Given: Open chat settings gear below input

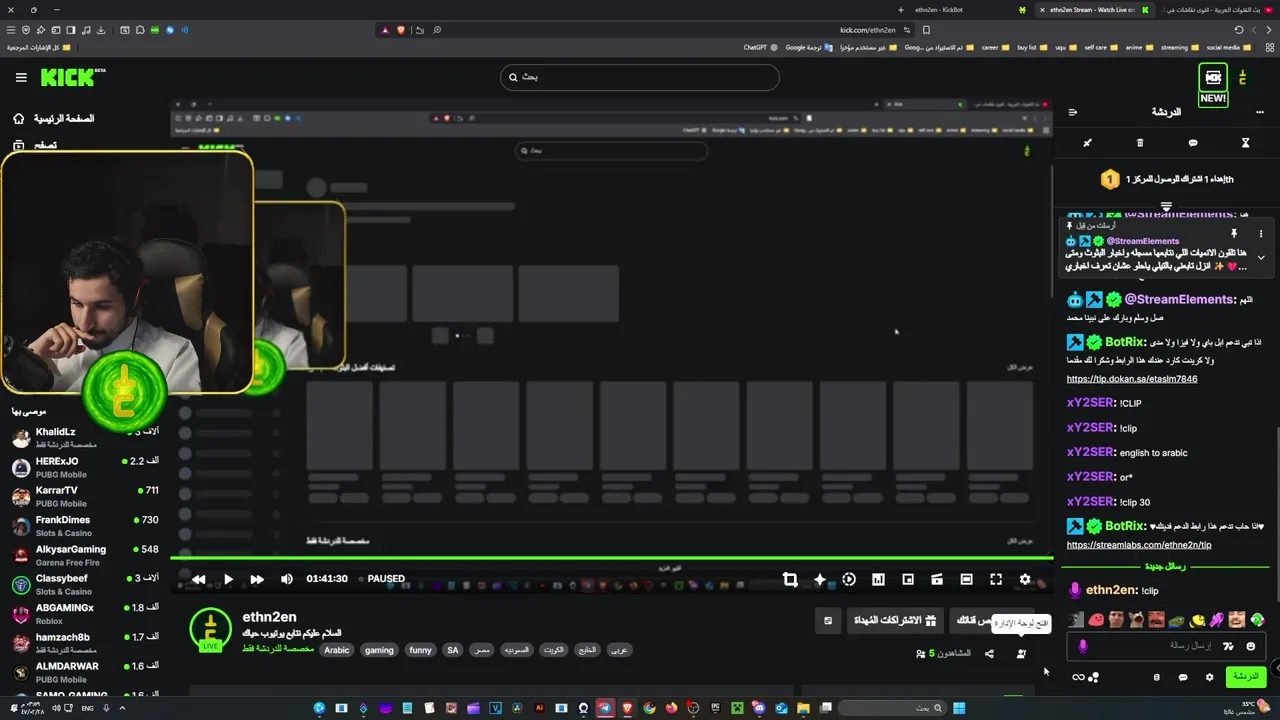Looking at the screenshot, I should [x=1209, y=677].
